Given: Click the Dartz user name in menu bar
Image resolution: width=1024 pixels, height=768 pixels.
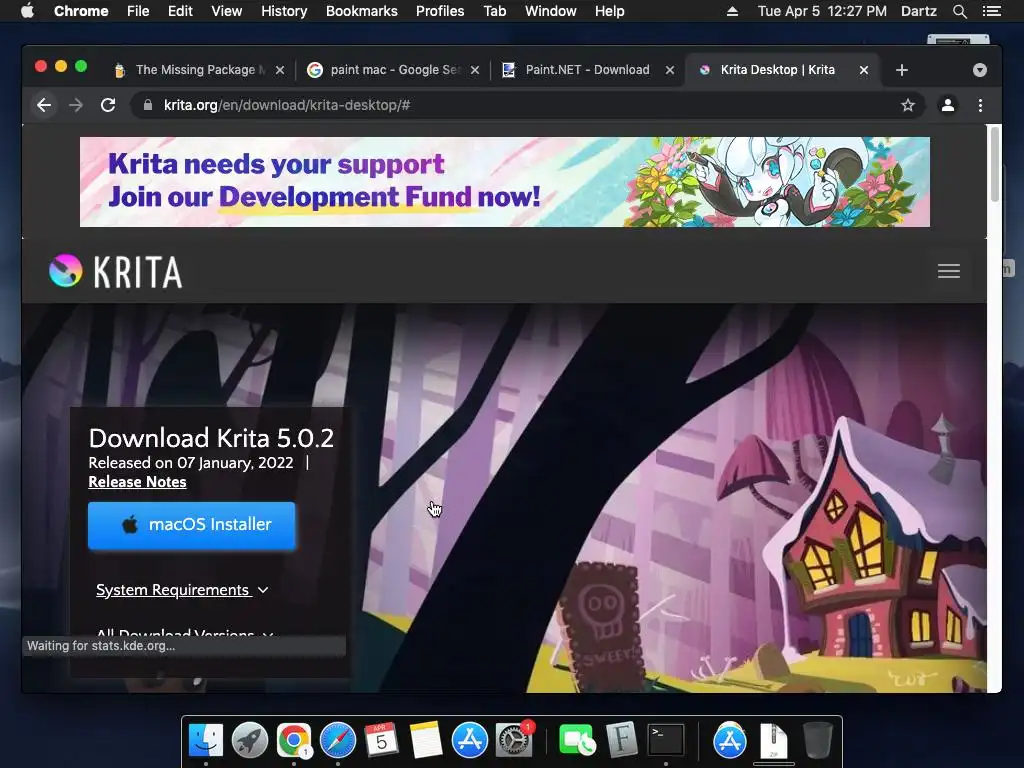Looking at the screenshot, I should (919, 11).
